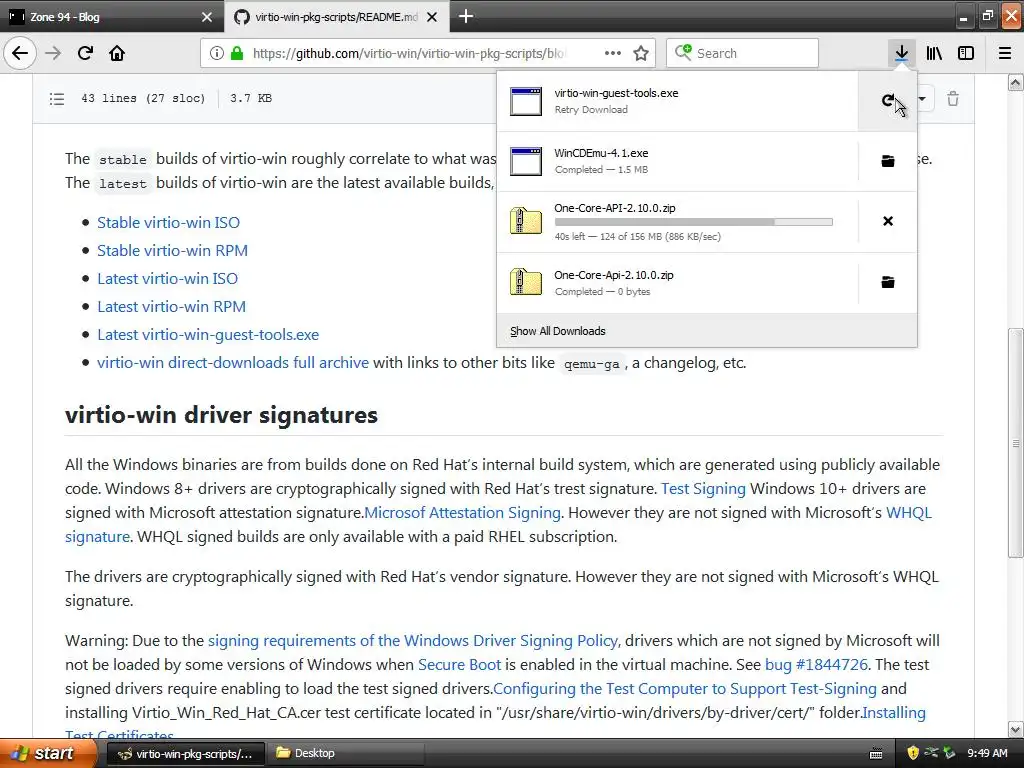This screenshot has width=1024, height=768.
Task: Select the virtio-win-pkg-scripts README tab
Action: point(336,17)
